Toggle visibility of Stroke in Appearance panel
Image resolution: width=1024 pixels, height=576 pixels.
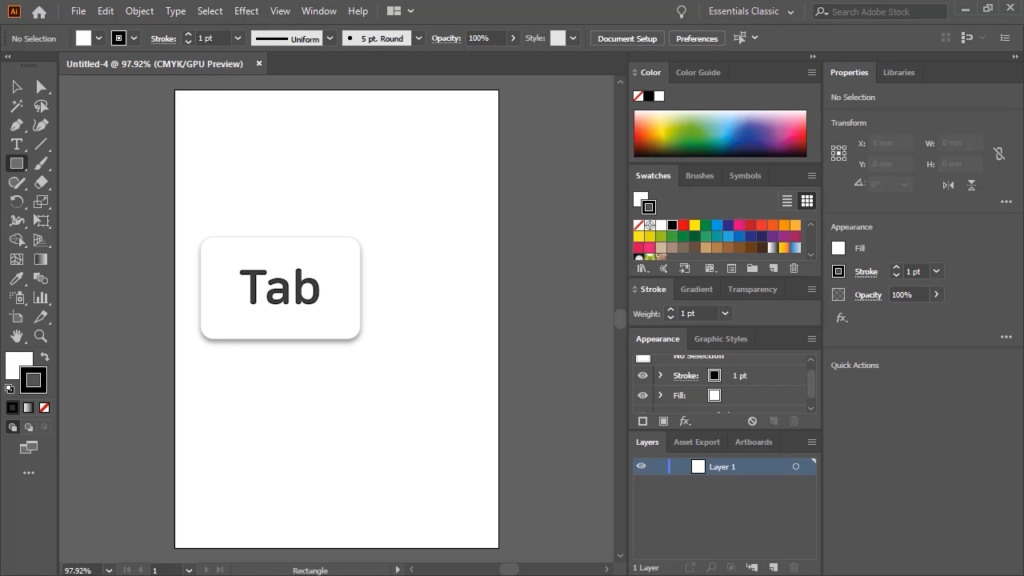click(x=642, y=376)
